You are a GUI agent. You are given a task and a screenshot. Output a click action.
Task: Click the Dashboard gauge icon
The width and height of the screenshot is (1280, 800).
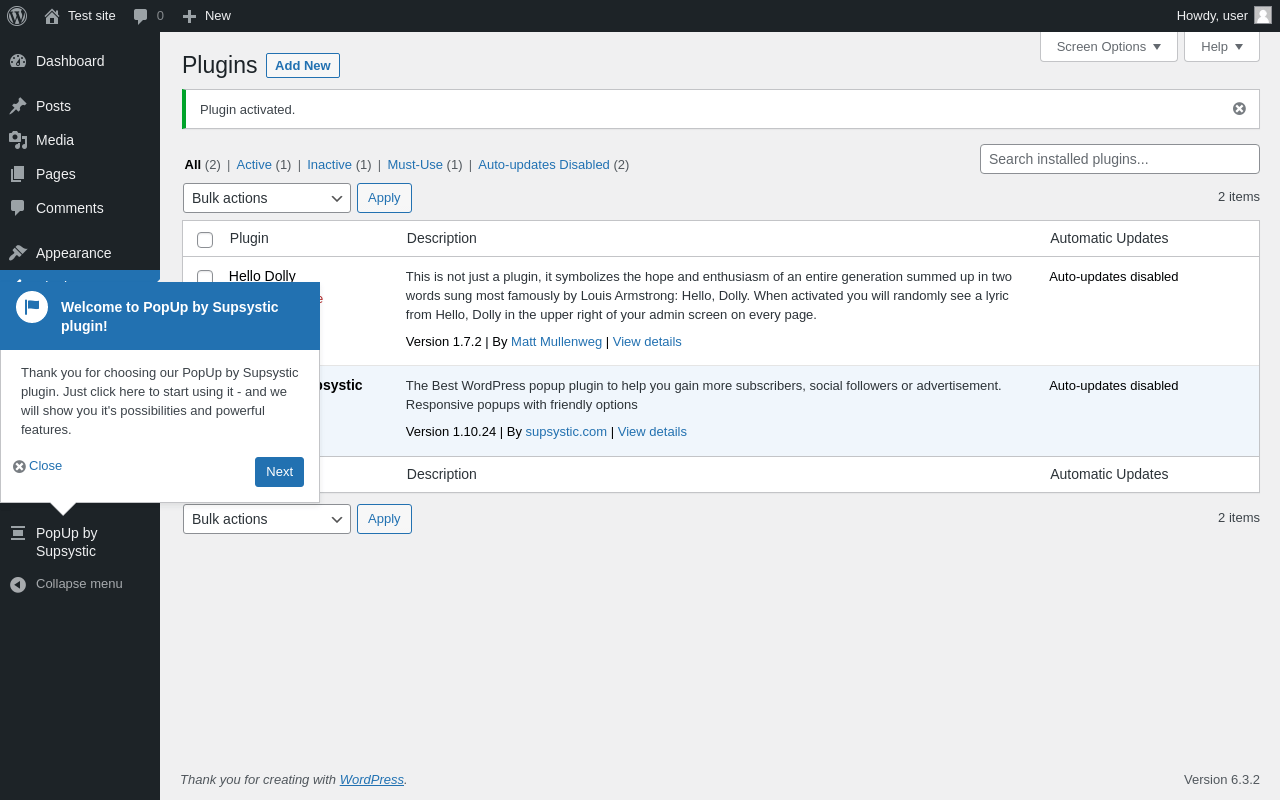click(18, 61)
